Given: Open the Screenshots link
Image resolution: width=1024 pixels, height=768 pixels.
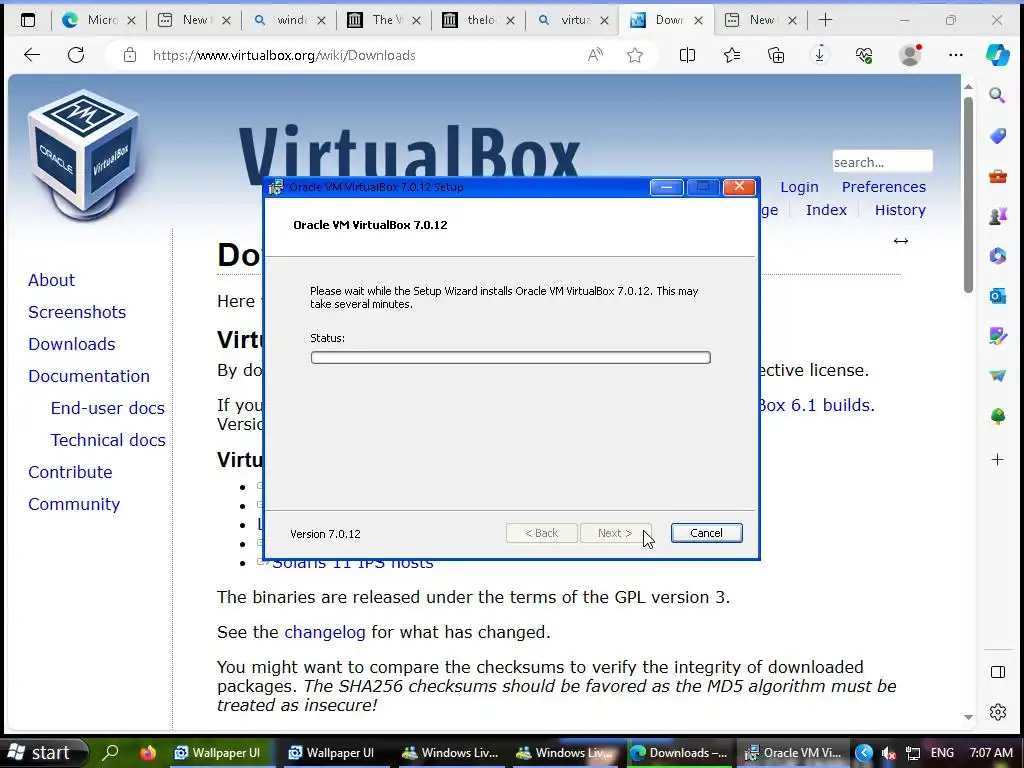Looking at the screenshot, I should 77,312.
